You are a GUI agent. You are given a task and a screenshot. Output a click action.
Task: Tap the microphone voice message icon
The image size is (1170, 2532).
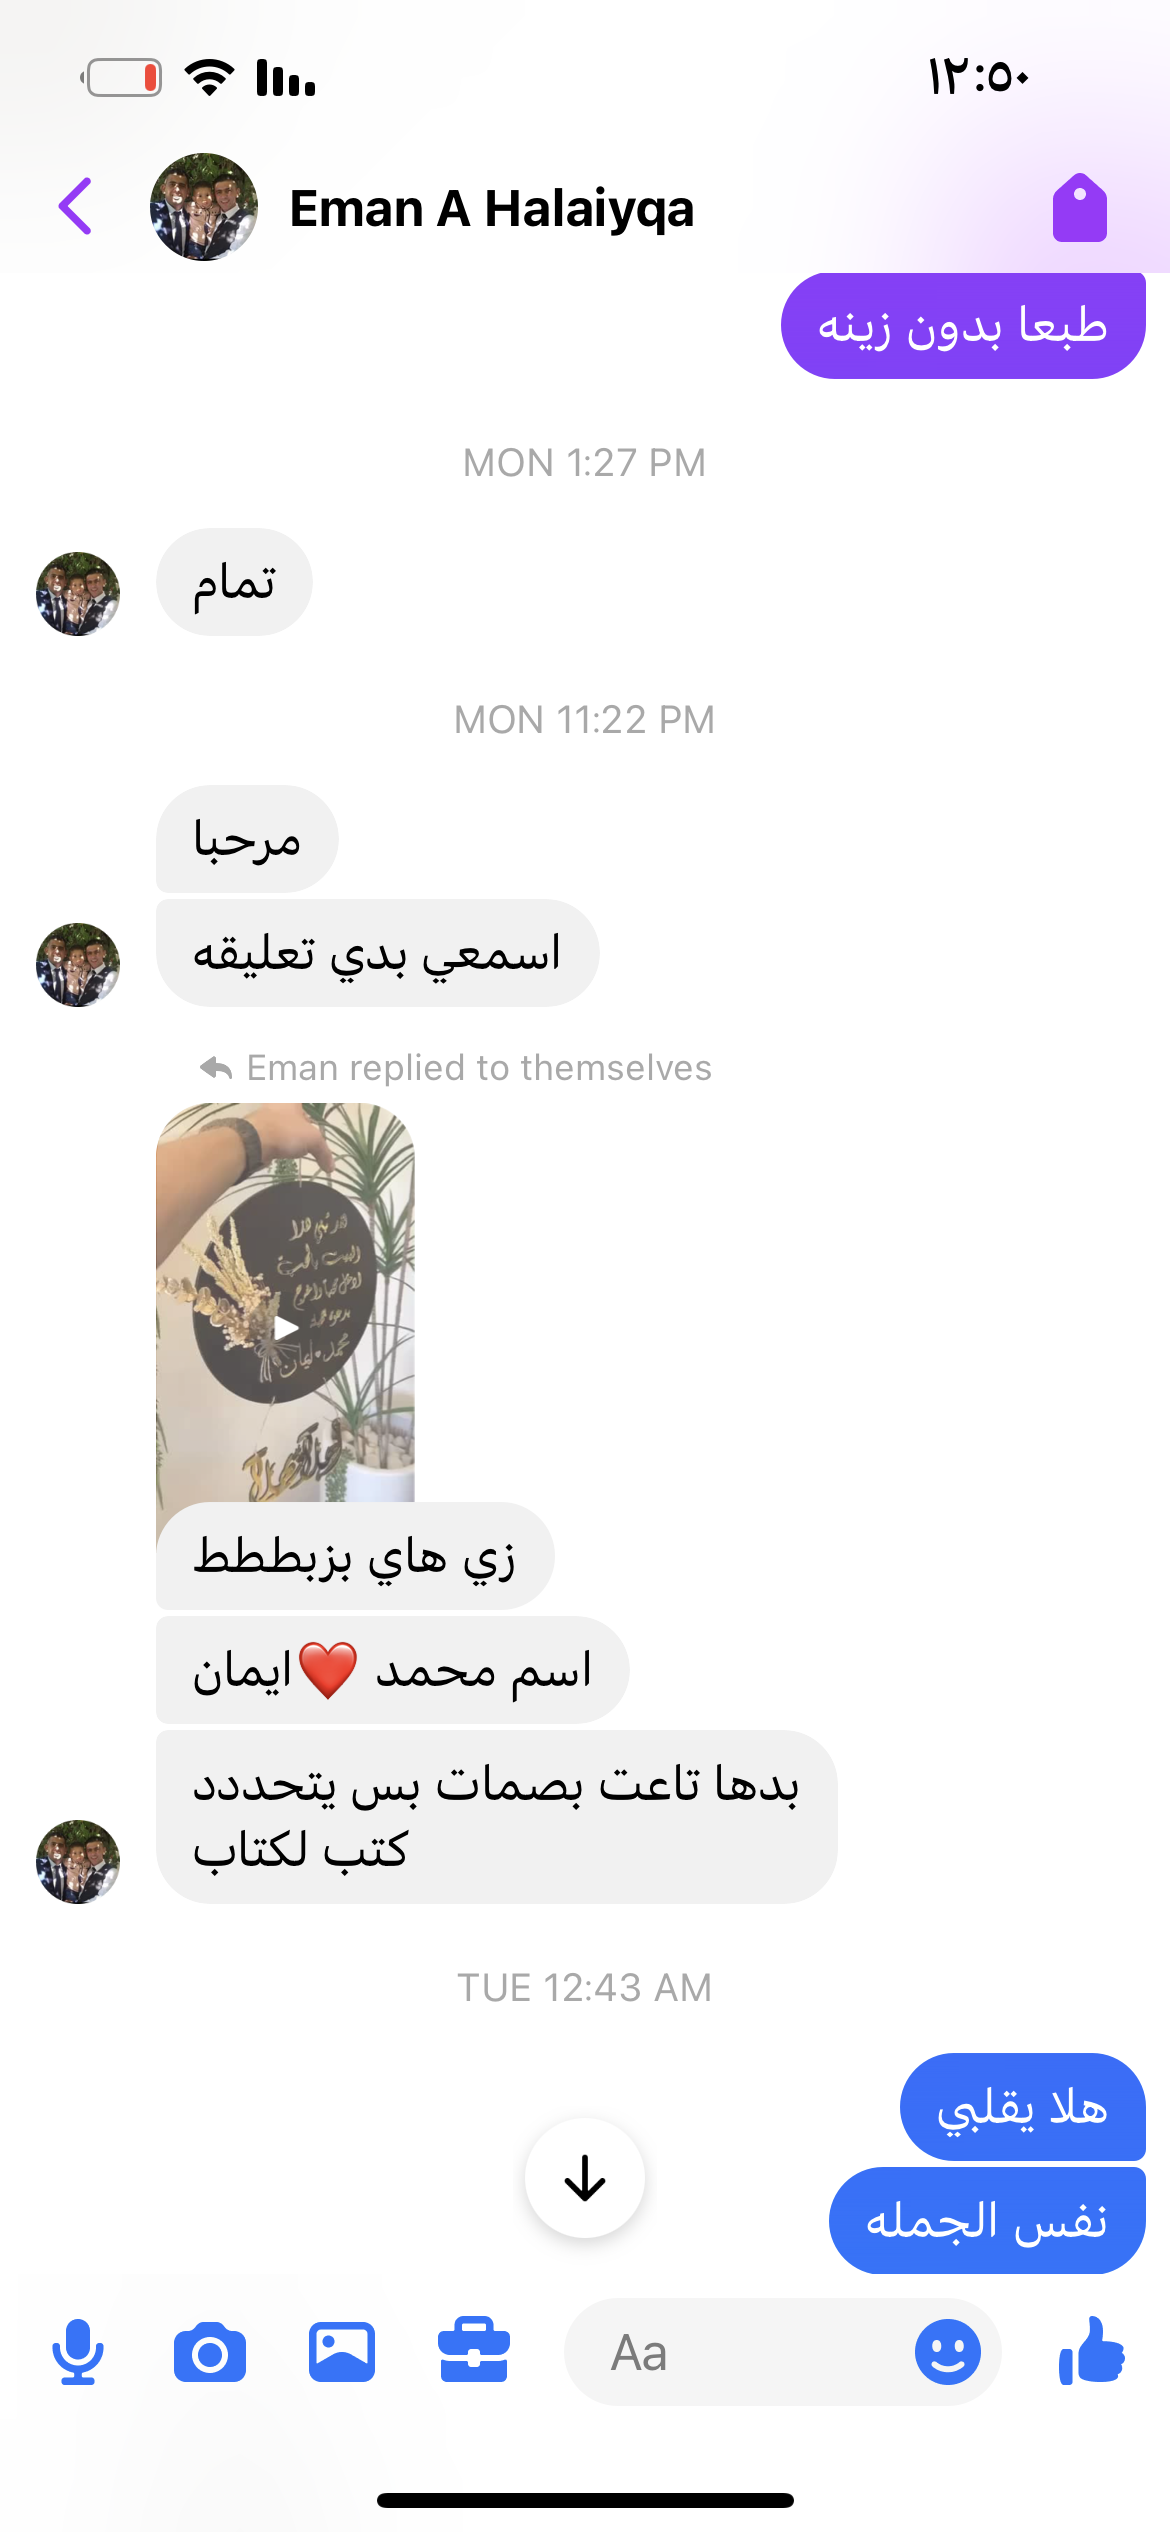point(78,2352)
